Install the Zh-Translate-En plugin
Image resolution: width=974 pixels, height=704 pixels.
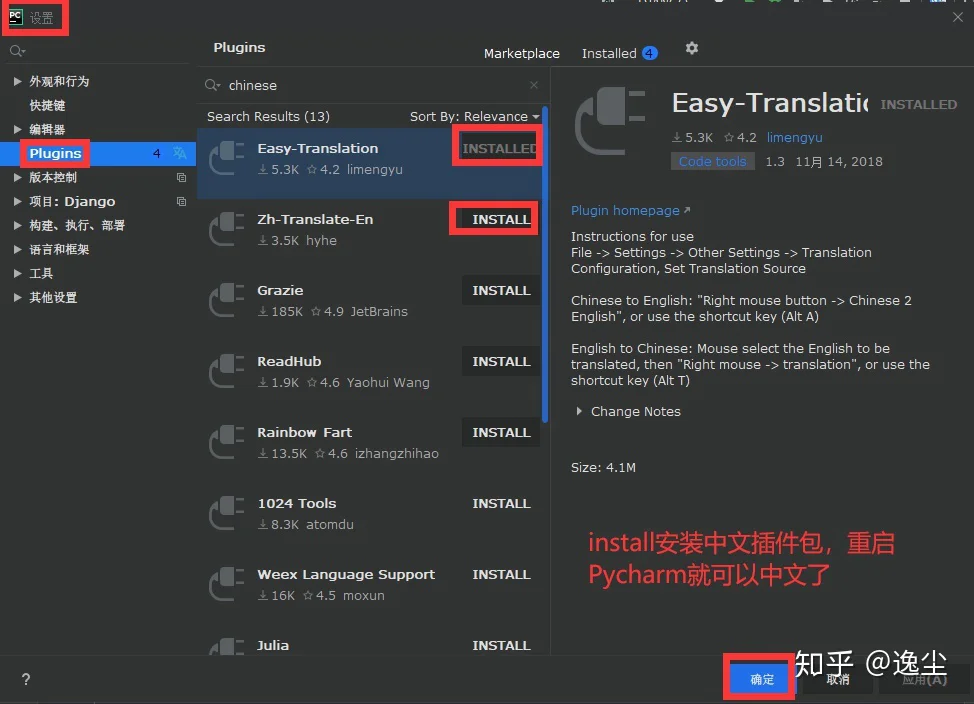click(501, 219)
